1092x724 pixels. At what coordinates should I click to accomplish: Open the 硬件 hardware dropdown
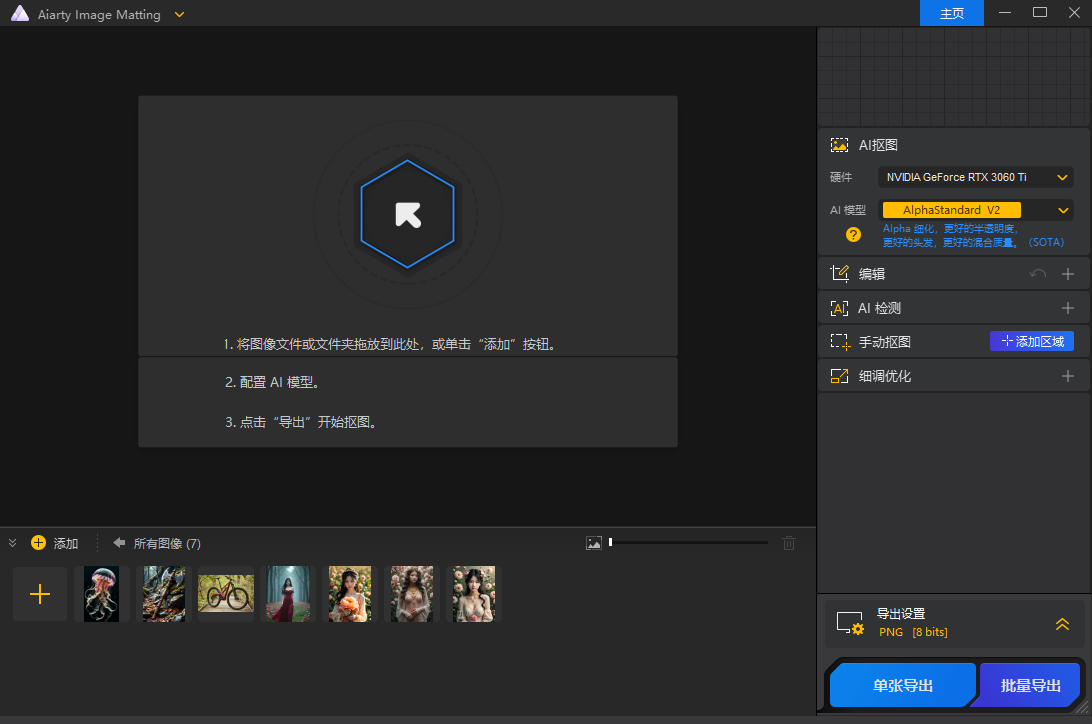[975, 177]
